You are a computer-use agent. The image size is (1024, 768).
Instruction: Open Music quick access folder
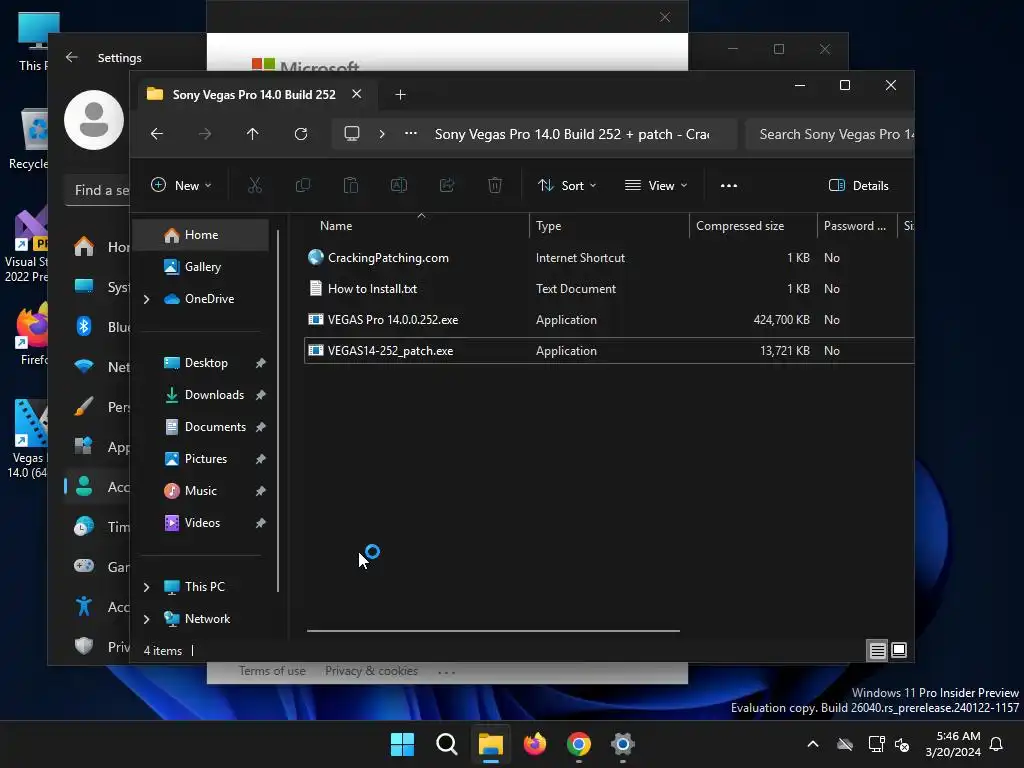[200, 491]
